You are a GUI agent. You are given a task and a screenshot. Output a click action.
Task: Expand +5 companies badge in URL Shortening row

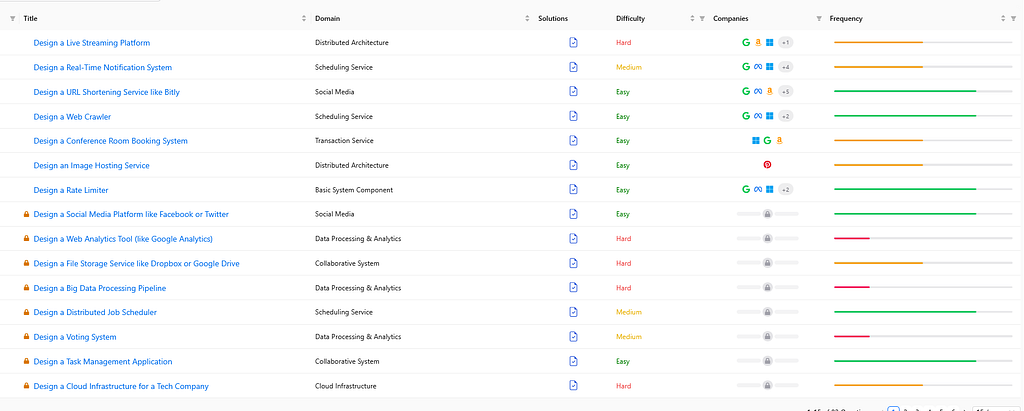click(x=786, y=91)
